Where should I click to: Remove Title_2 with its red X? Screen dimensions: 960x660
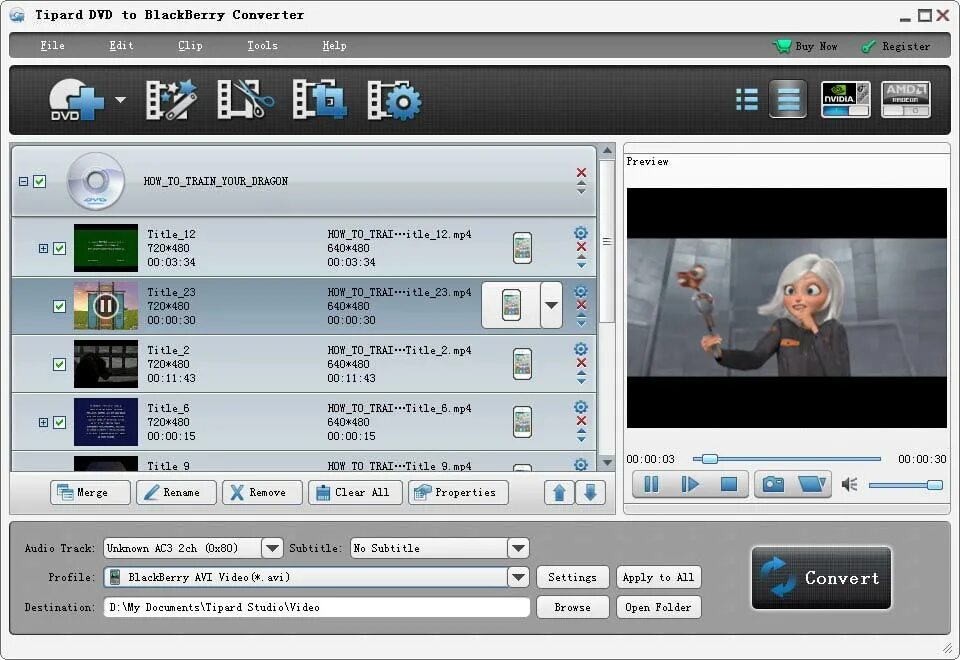point(581,363)
